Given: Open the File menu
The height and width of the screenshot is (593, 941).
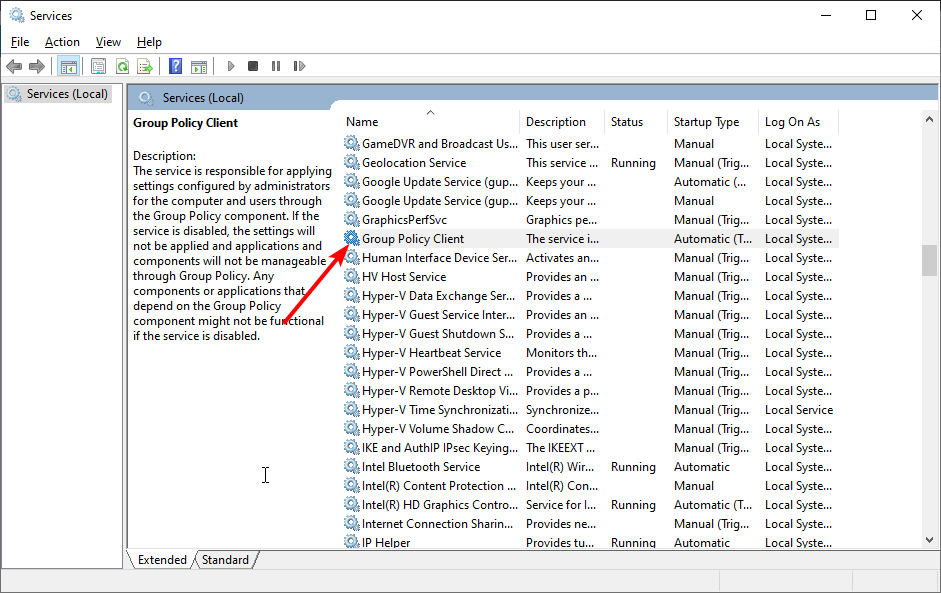Looking at the screenshot, I should (19, 41).
